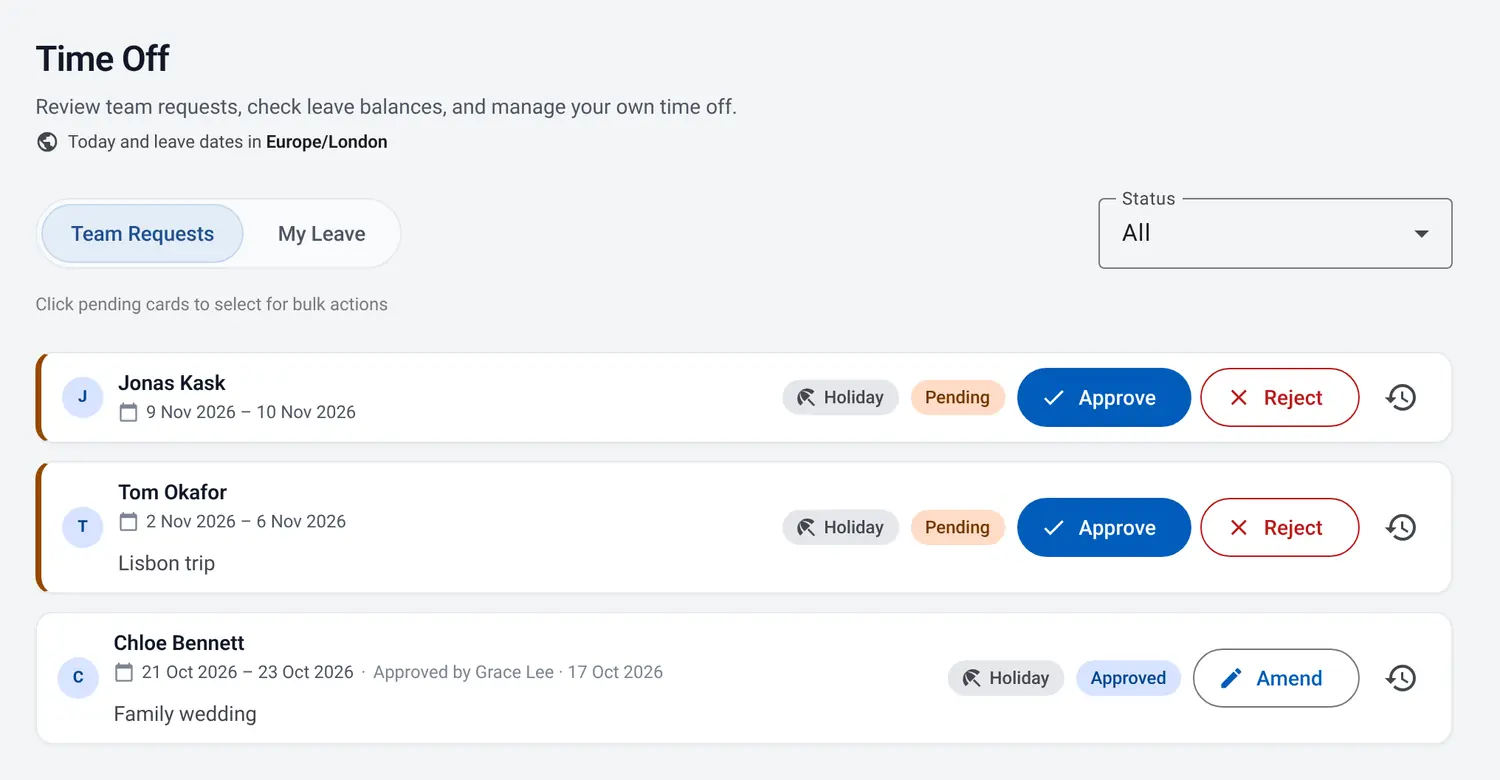The height and width of the screenshot is (780, 1500).
Task: Click the Pending badge on Jonas Kask's card
Action: coord(957,397)
